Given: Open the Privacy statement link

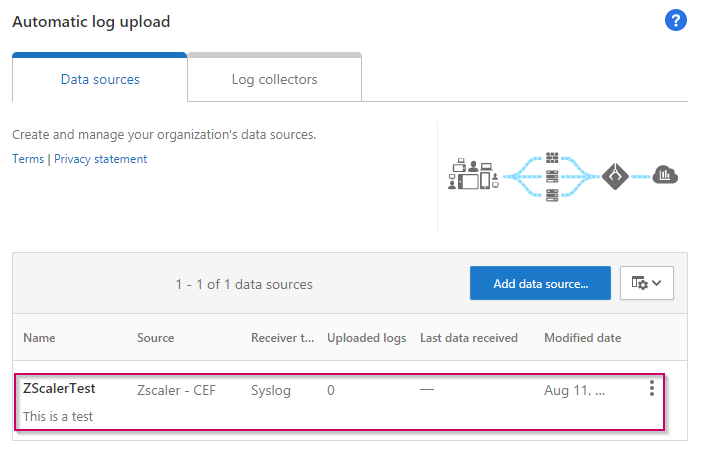Looking at the screenshot, I should click(100, 159).
